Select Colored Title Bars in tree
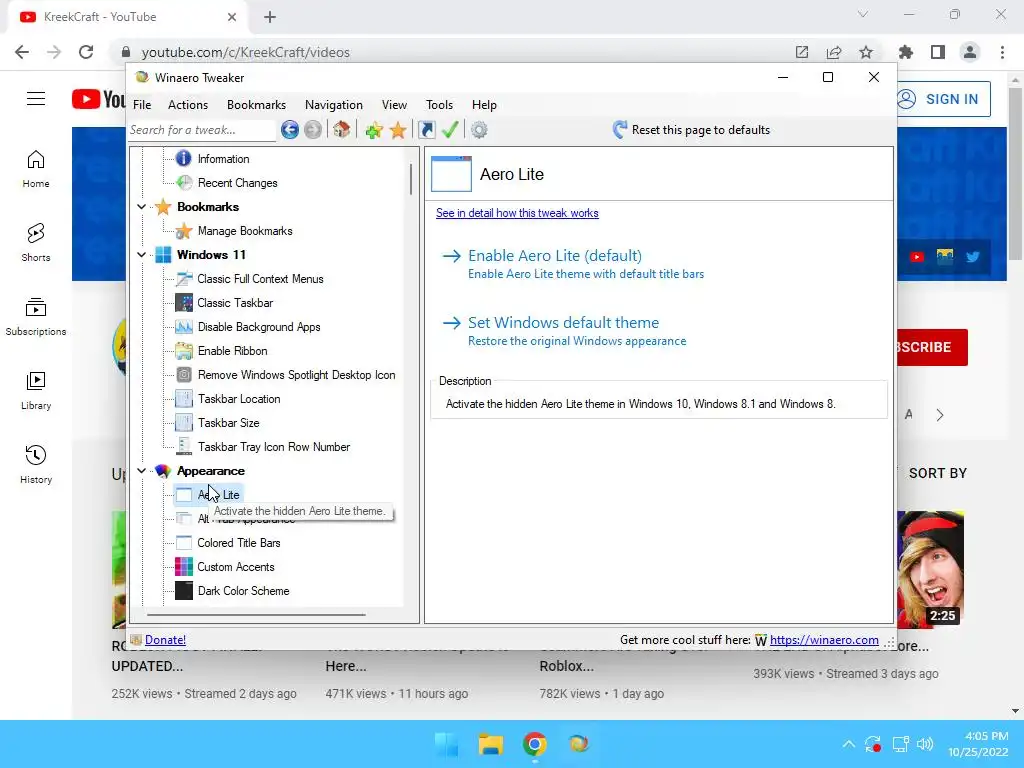Screen dimensions: 1024x768 point(239,543)
